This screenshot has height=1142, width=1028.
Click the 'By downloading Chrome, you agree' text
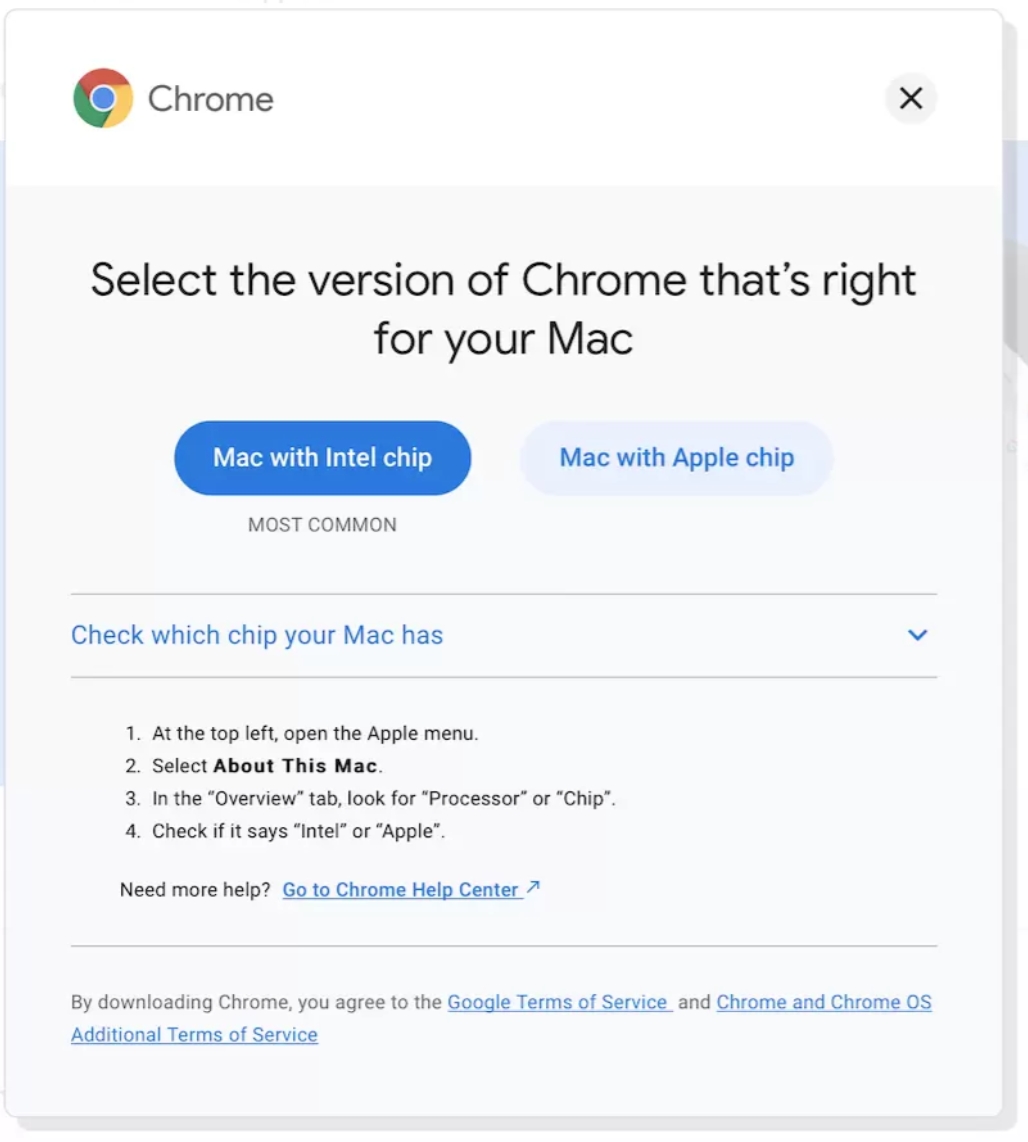click(x=256, y=1002)
